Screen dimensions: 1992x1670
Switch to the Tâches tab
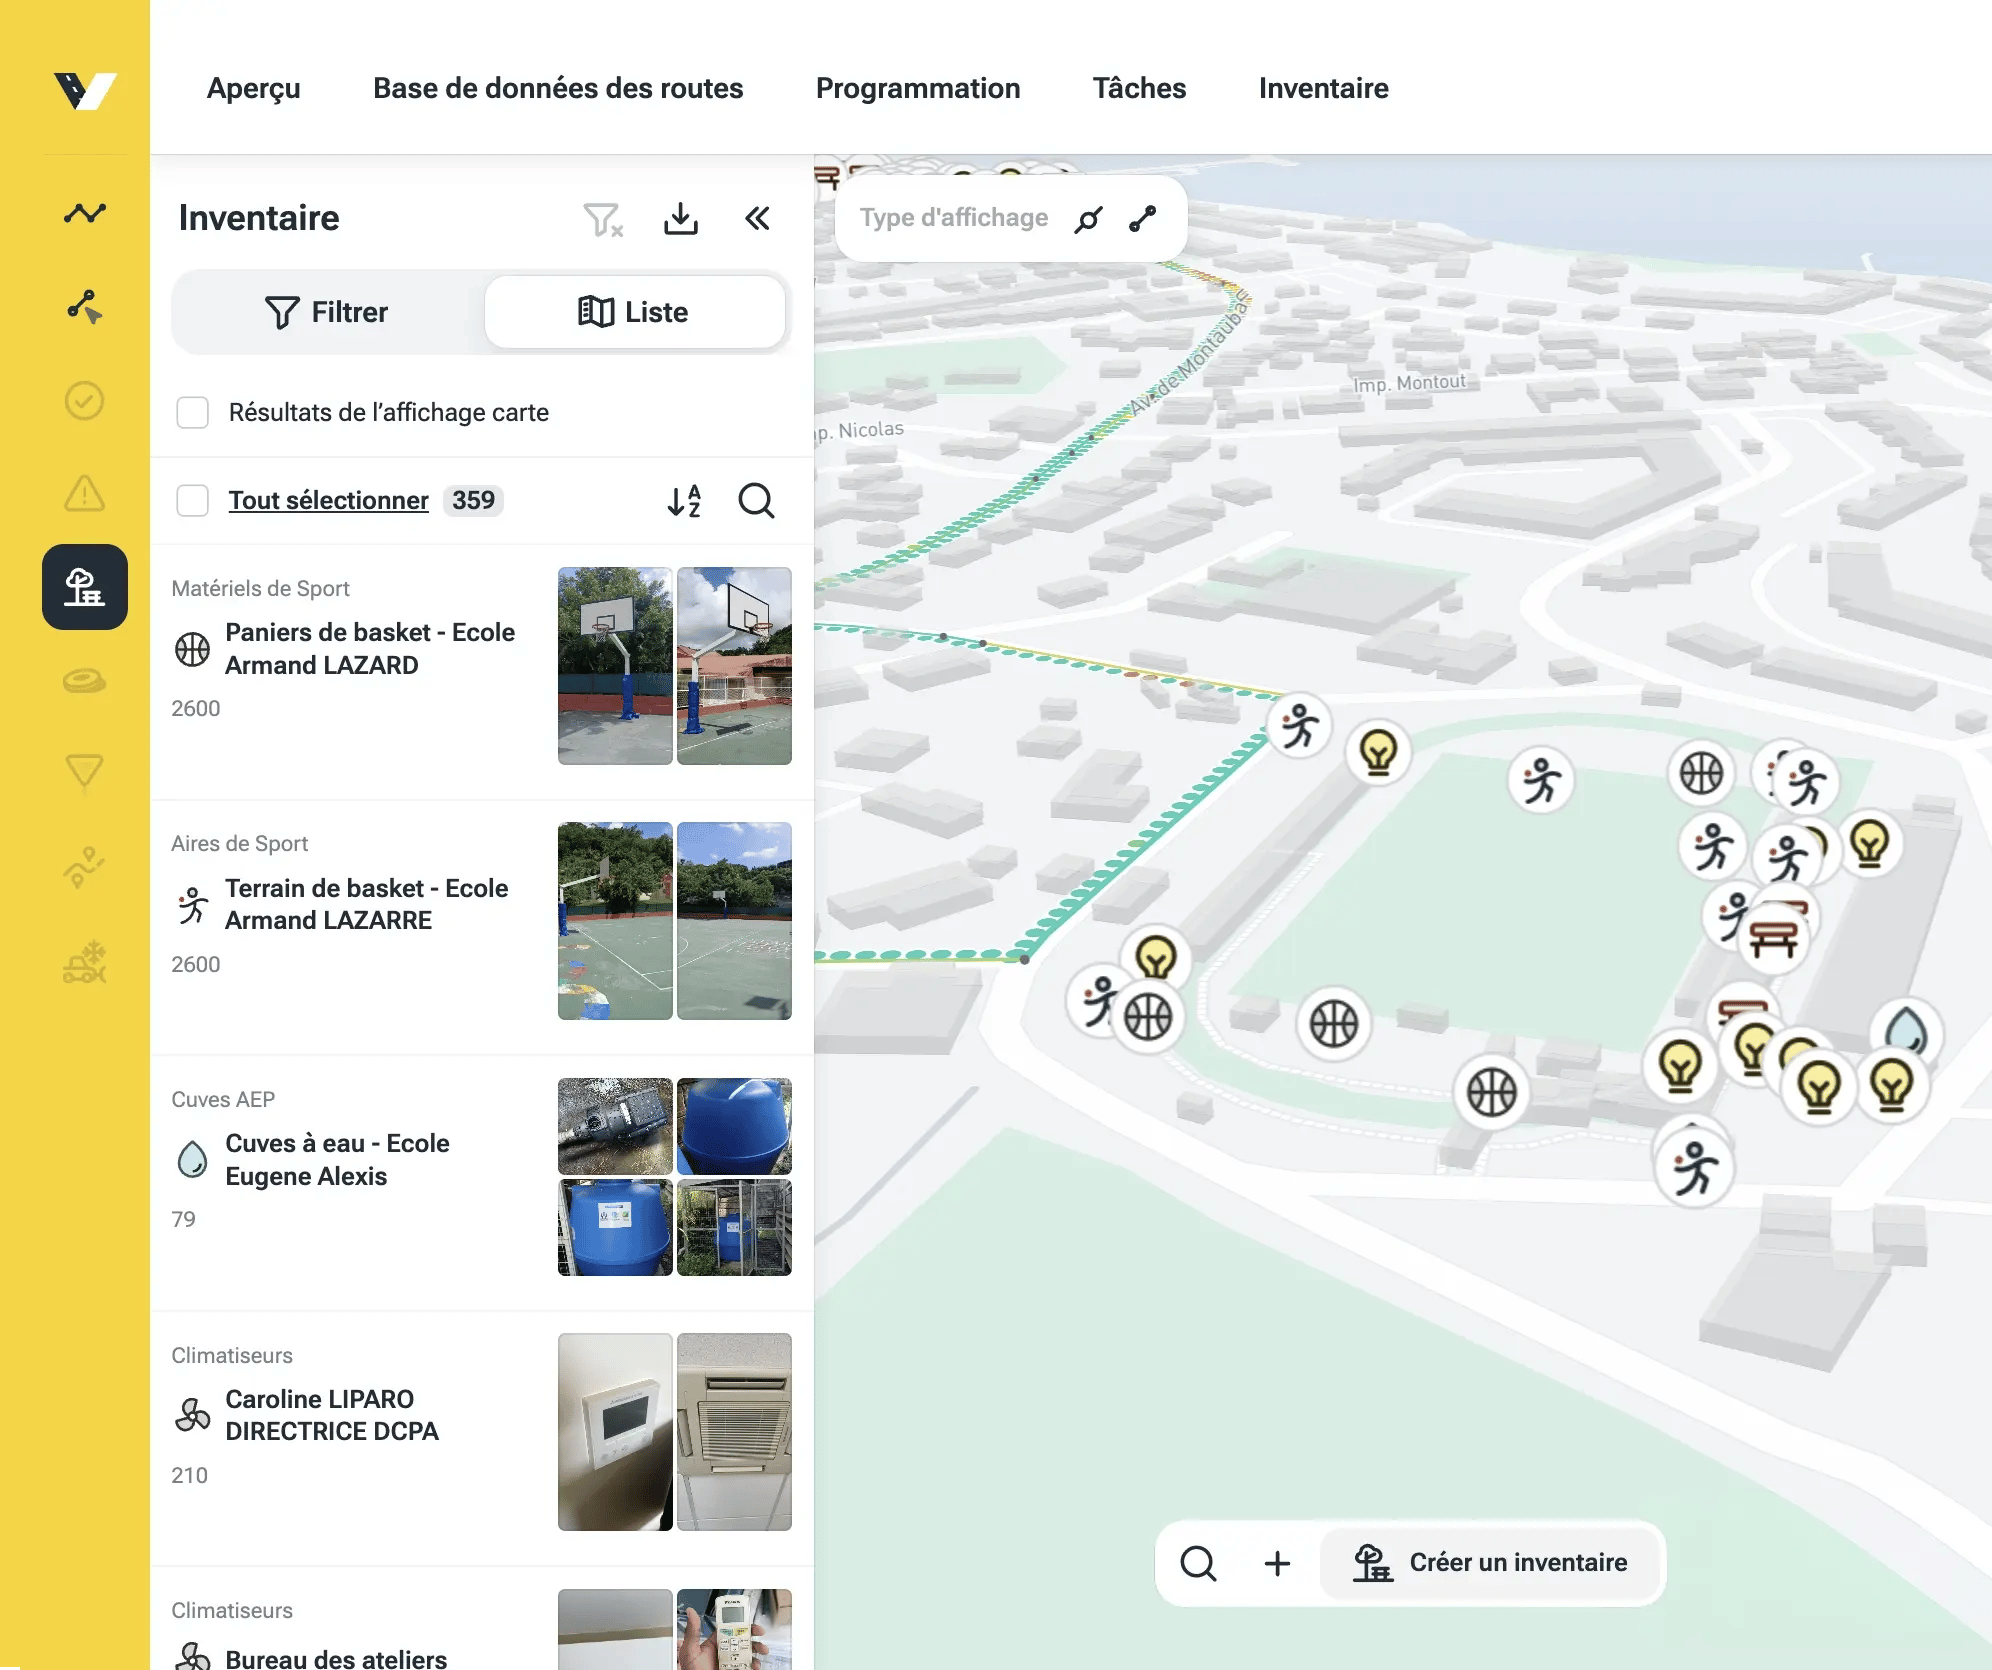[x=1139, y=88]
